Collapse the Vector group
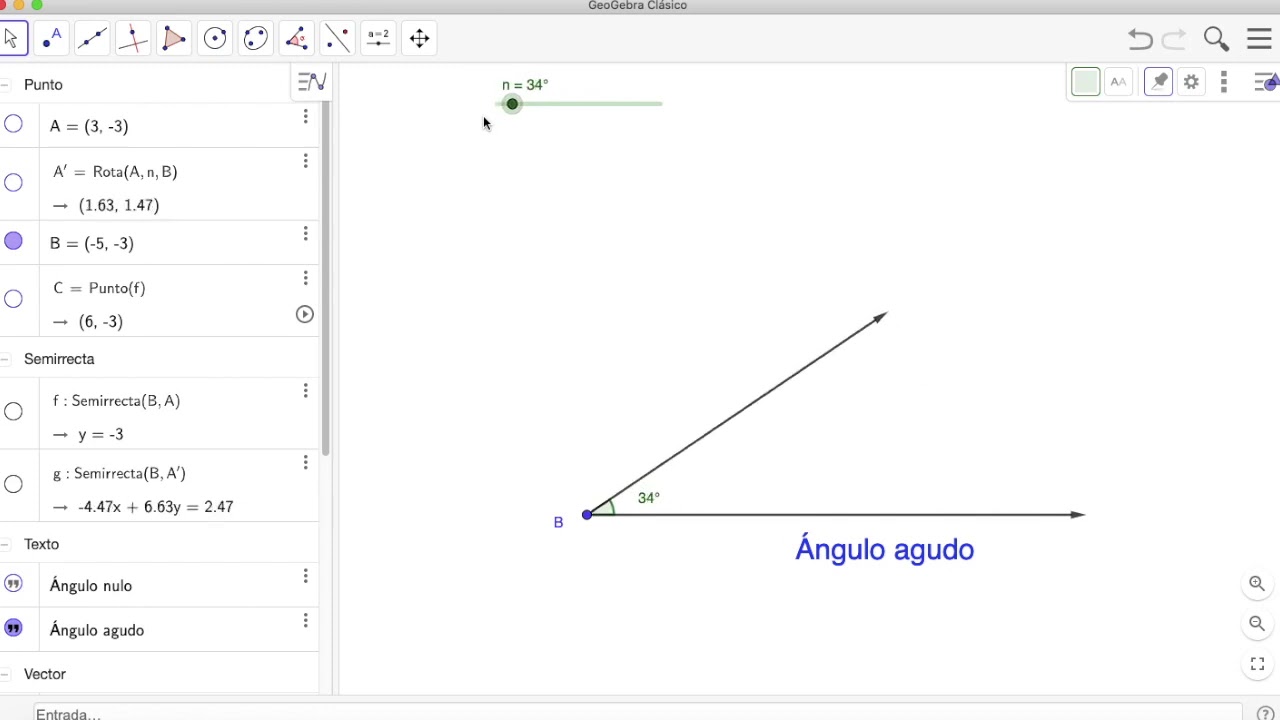This screenshot has width=1280, height=720. 6,674
